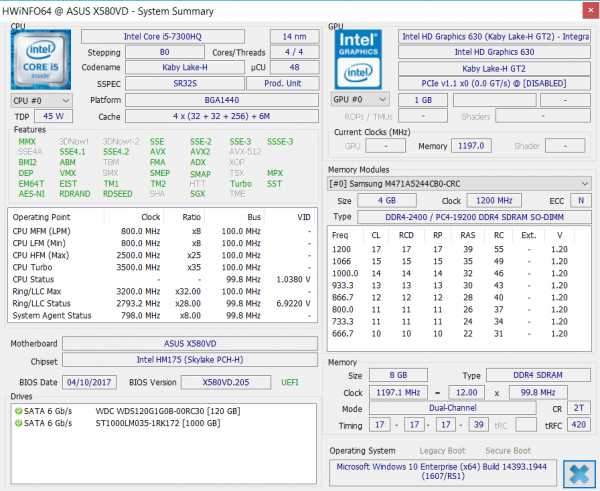Click the Intel Core i5-7300HQ name field
This screenshot has height=491, width=600.
[163, 37]
